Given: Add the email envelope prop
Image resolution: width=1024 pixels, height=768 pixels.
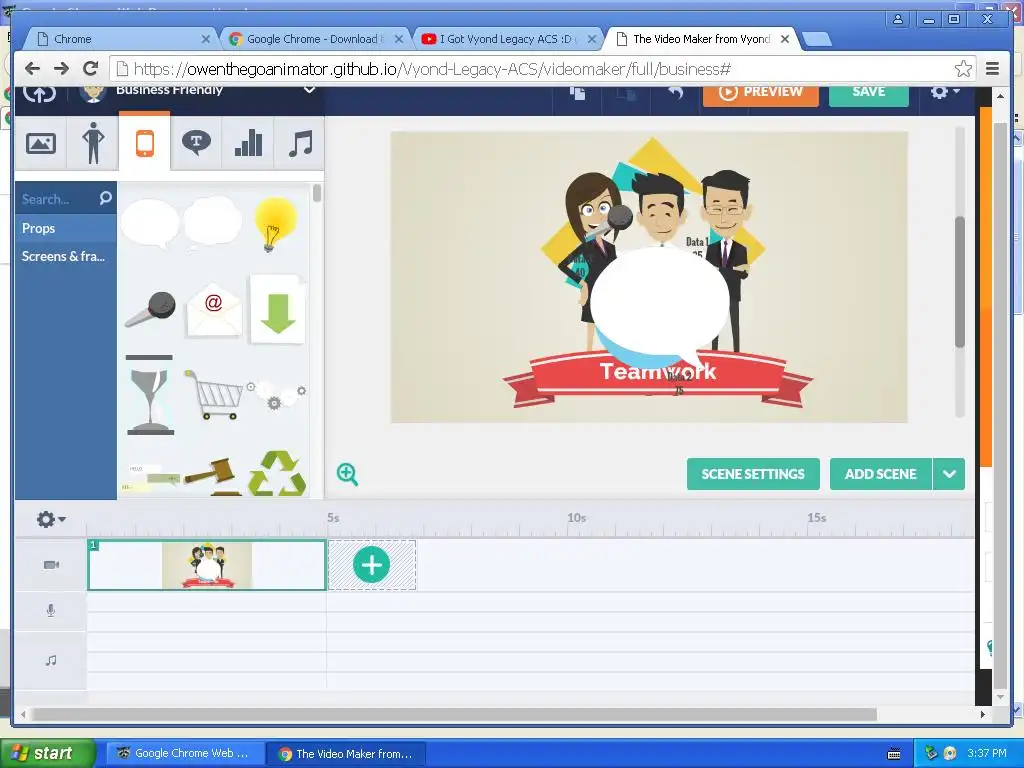Looking at the screenshot, I should [214, 312].
